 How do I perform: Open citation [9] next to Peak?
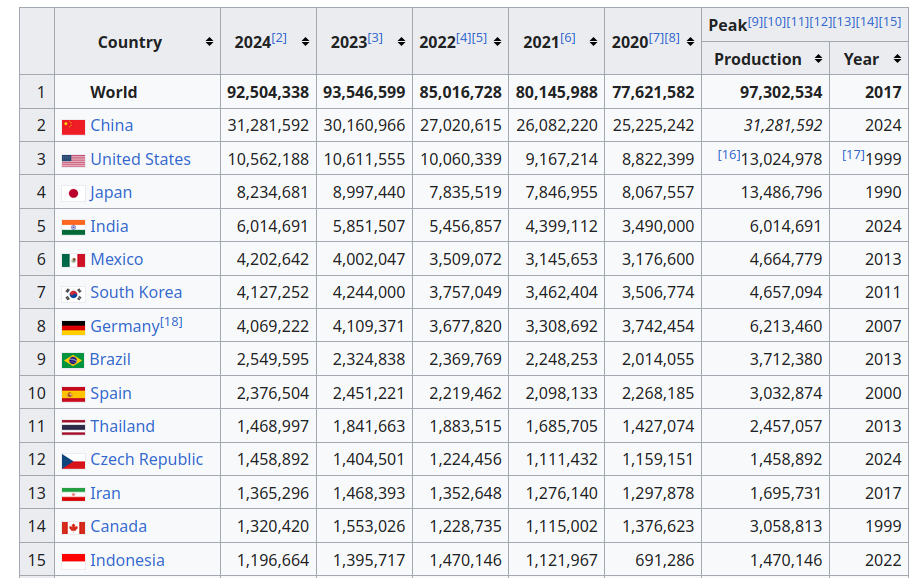(755, 22)
